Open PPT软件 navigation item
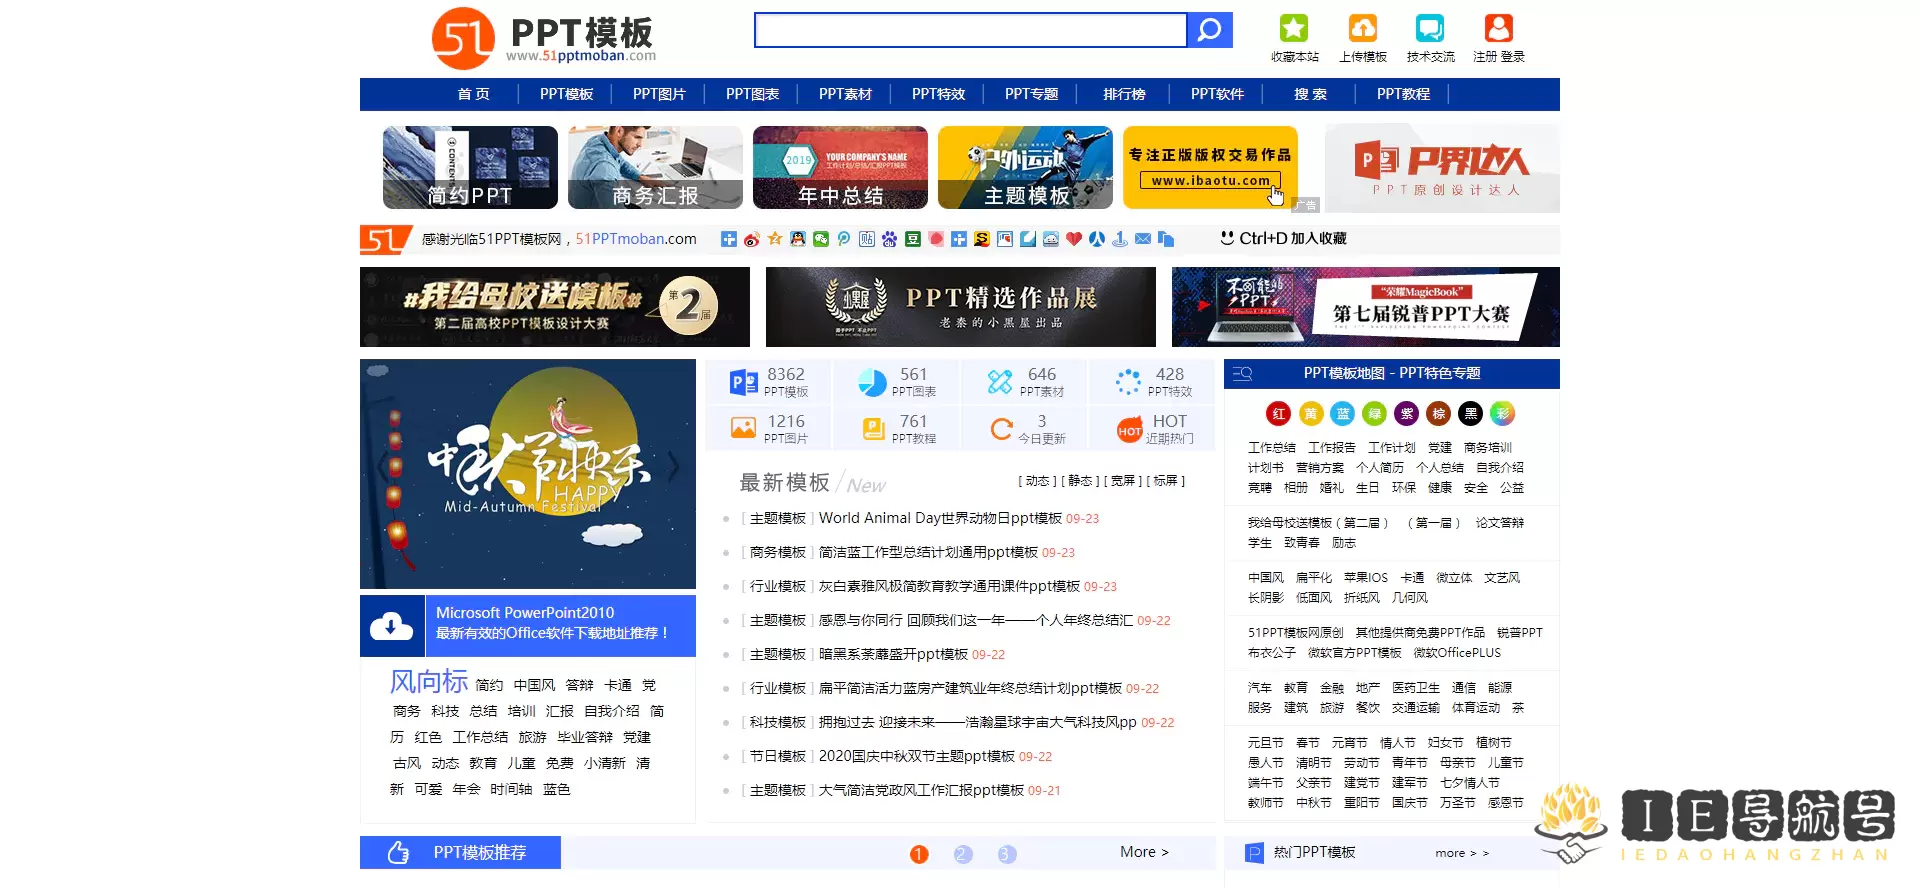This screenshot has width=1920, height=888. point(1217,94)
